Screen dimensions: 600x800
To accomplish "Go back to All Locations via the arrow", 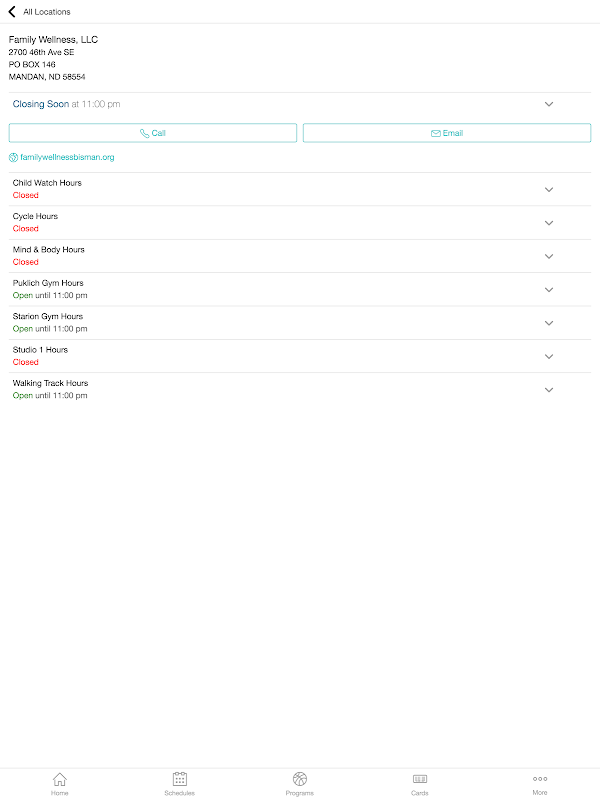I will (x=12, y=11).
